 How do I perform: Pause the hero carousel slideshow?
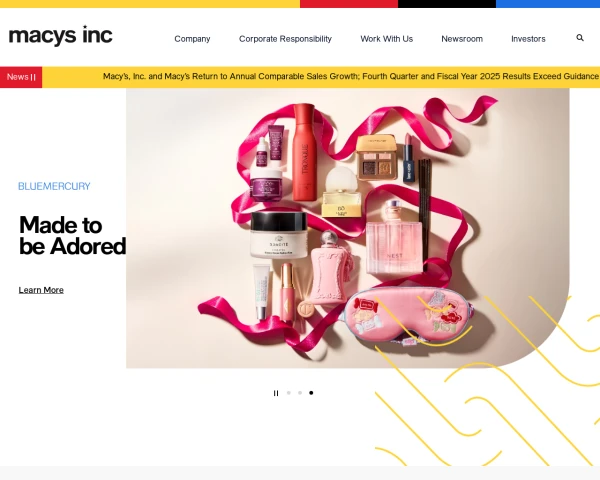[276, 393]
